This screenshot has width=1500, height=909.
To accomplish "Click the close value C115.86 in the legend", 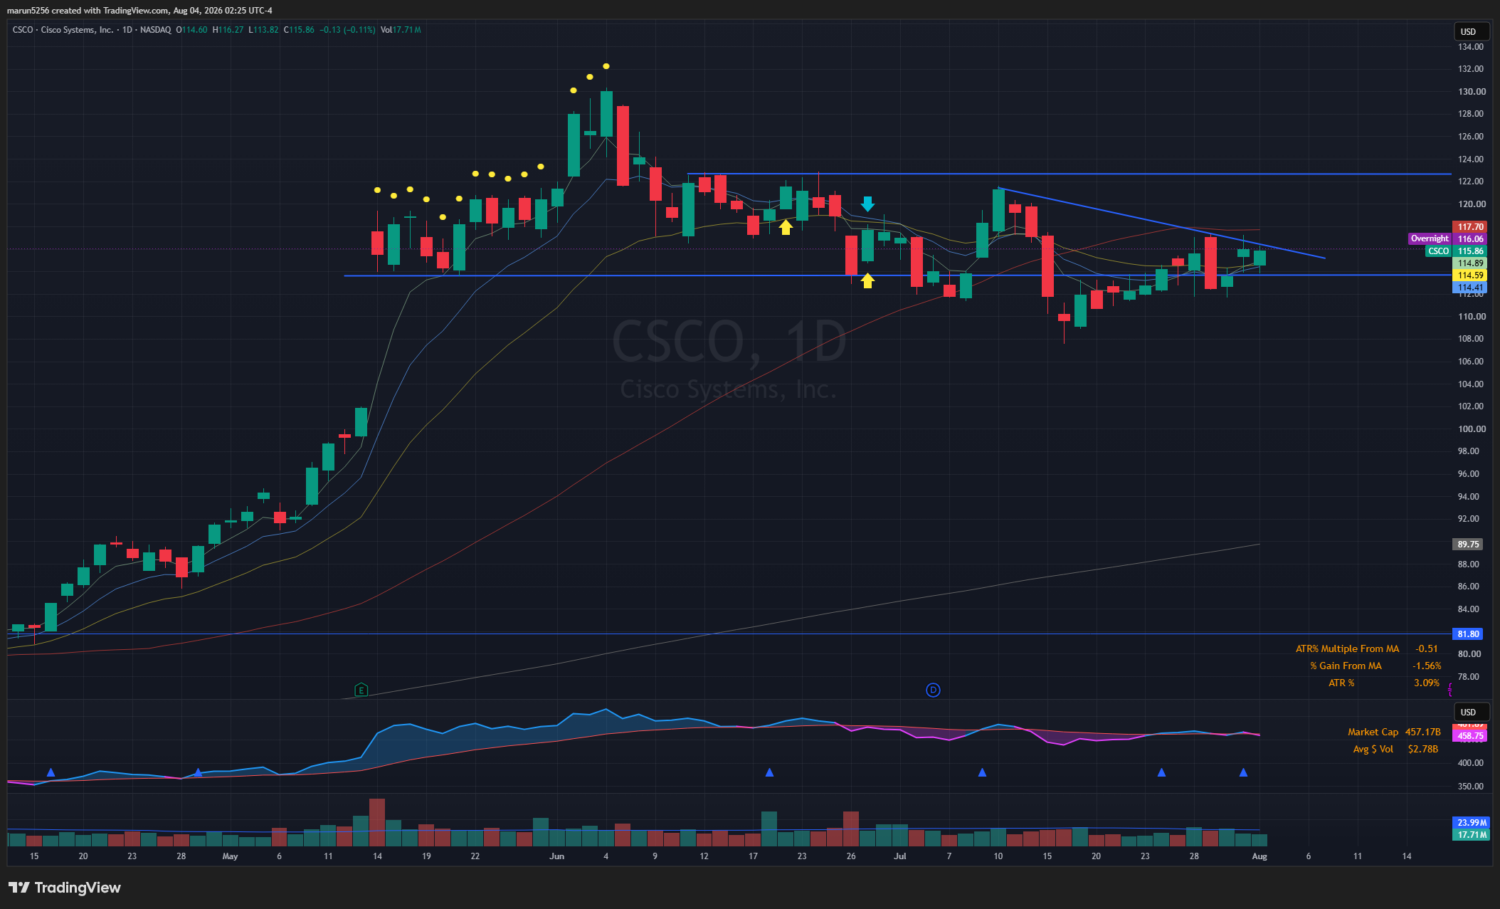I will pyautogui.click(x=299, y=30).
